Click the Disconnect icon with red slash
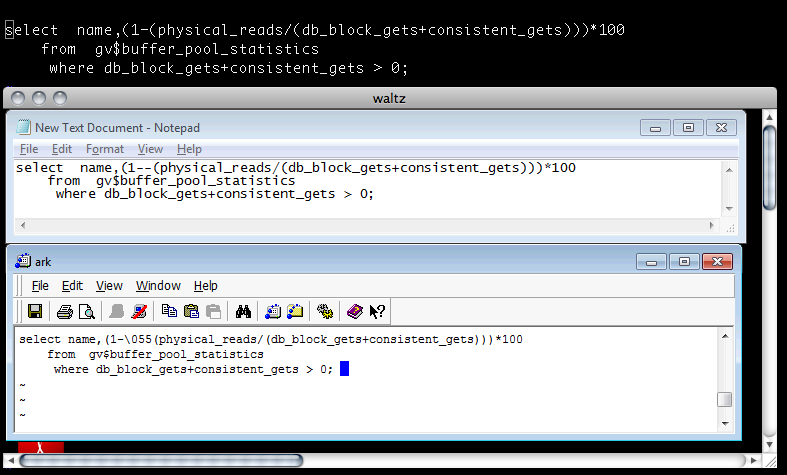787x475 pixels. click(x=139, y=312)
